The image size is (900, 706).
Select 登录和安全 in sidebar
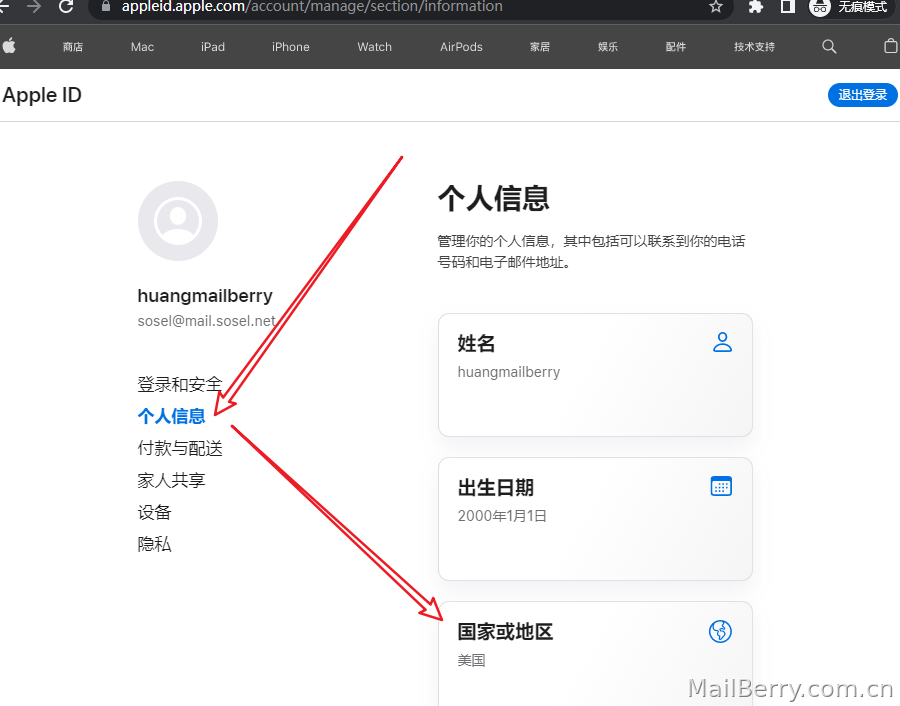pyautogui.click(x=180, y=384)
